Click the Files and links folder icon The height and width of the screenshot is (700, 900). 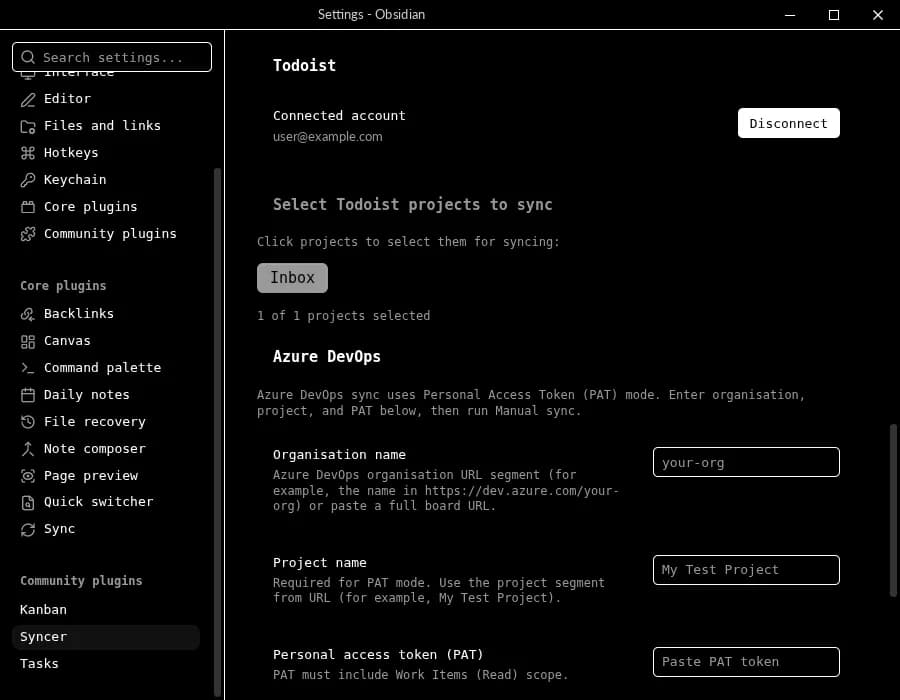(28, 126)
